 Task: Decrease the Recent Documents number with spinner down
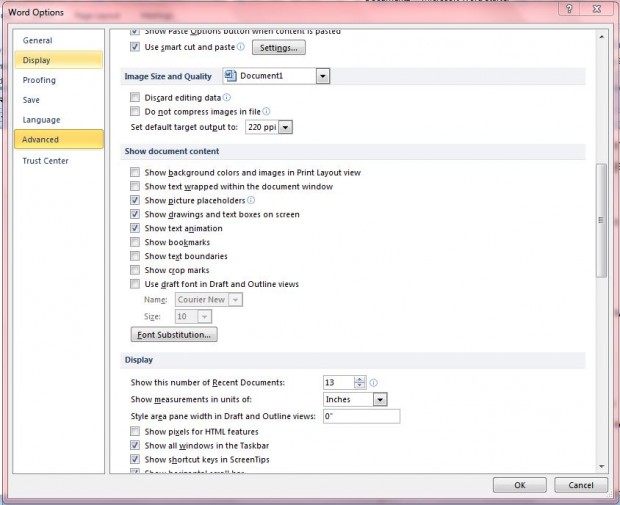click(359, 386)
